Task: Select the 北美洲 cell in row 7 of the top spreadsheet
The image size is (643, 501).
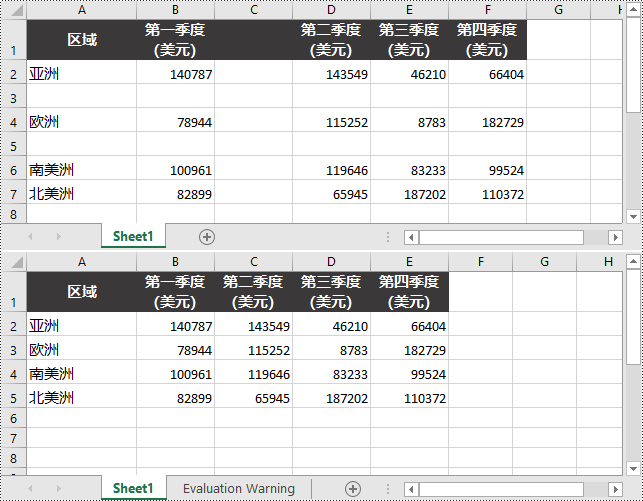Action: [x=82, y=192]
